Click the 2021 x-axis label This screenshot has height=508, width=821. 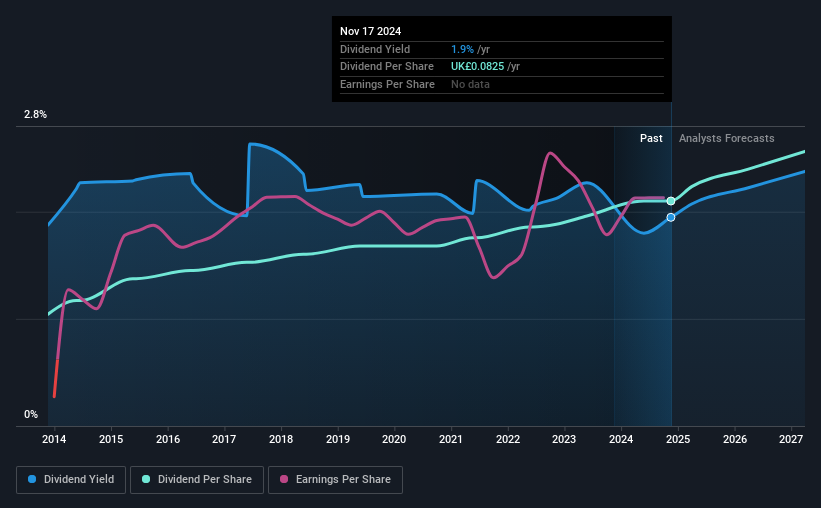[x=451, y=439]
